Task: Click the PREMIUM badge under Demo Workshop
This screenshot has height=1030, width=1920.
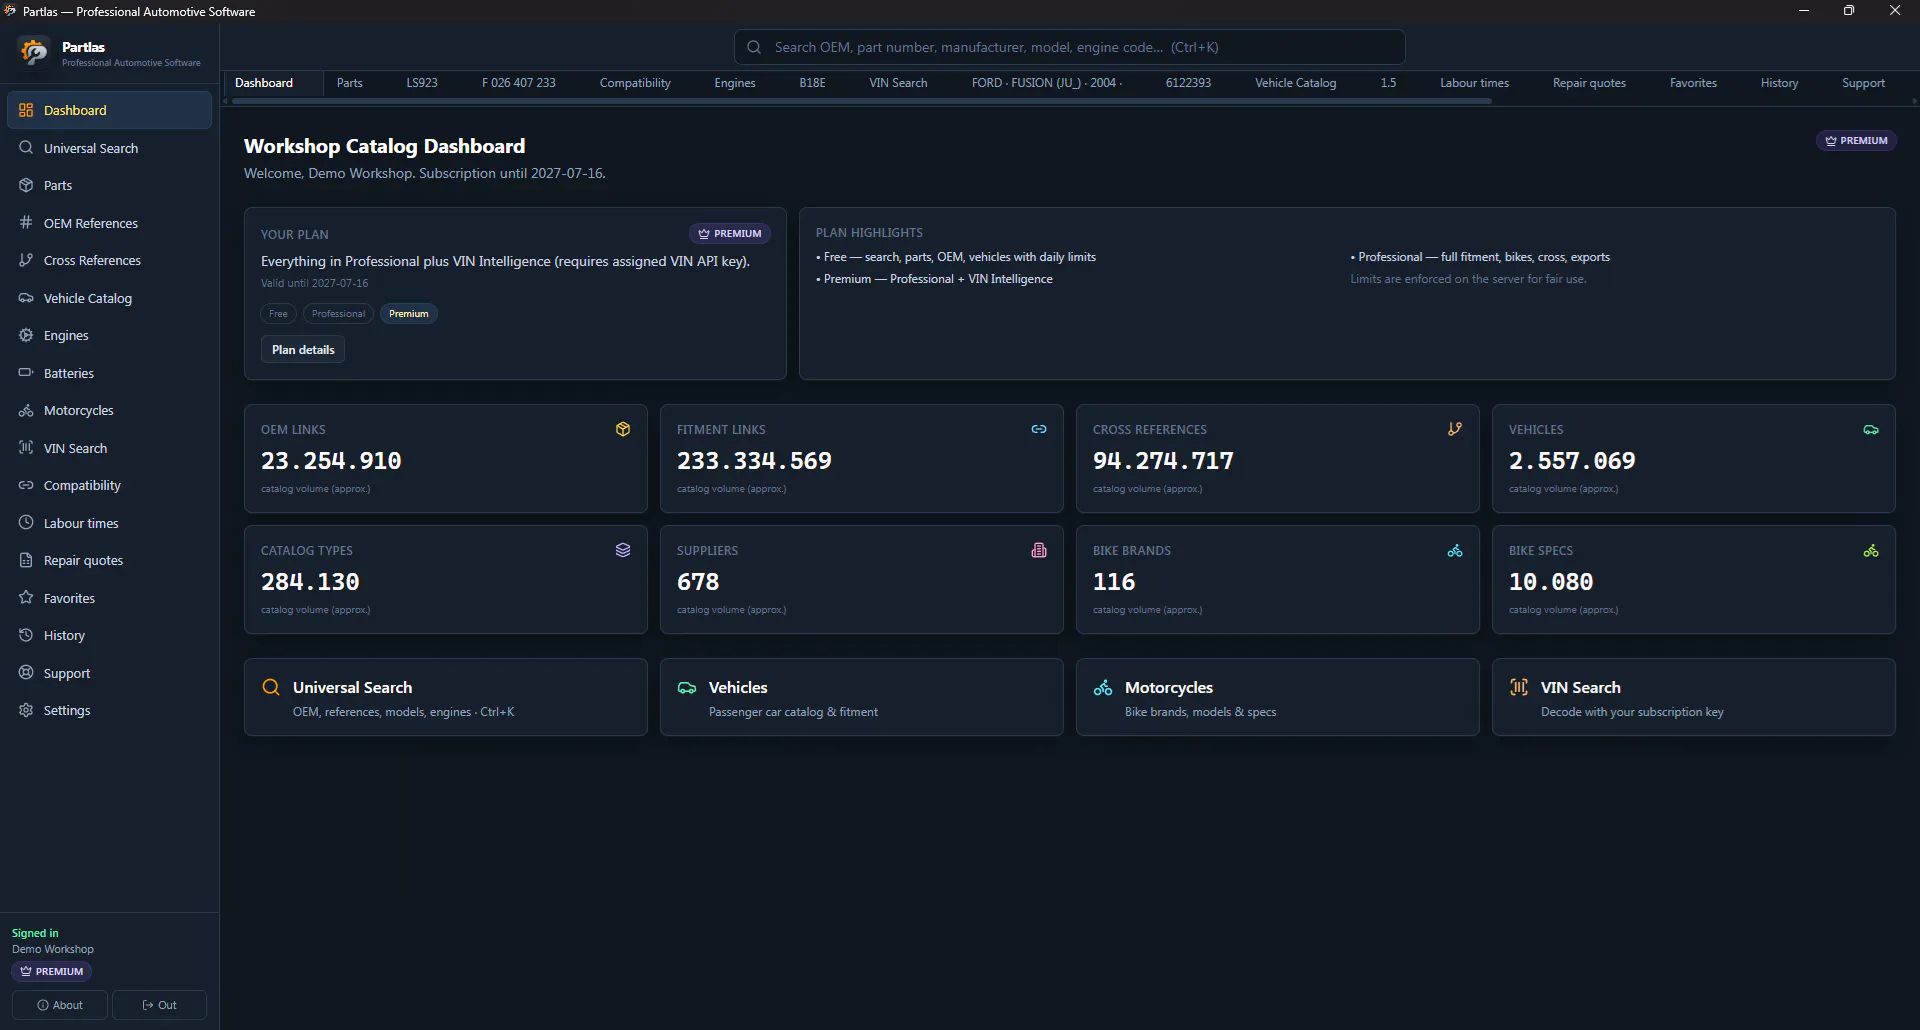Action: [52, 972]
